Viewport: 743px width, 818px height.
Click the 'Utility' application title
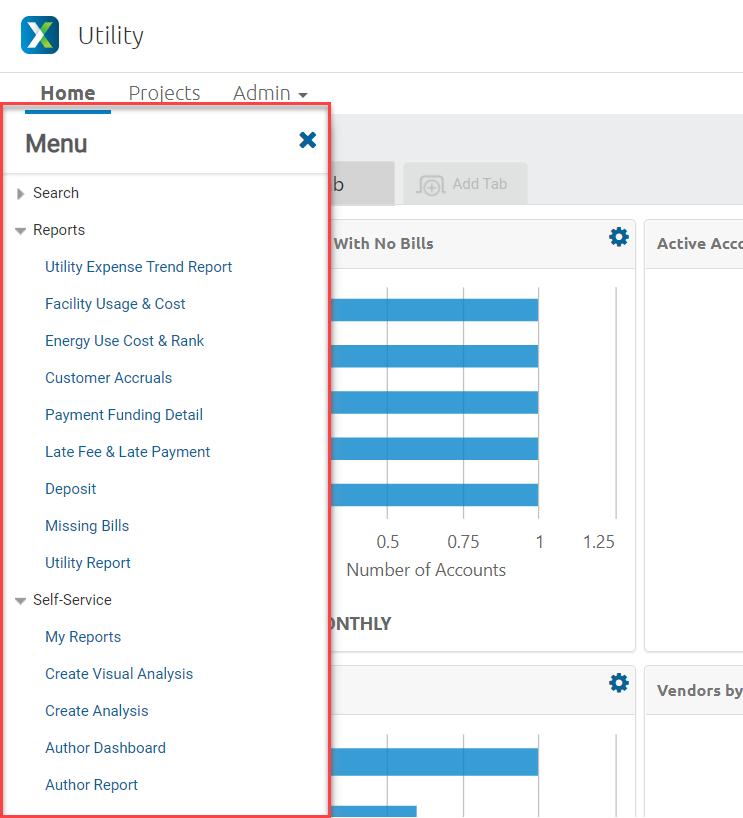click(x=111, y=36)
